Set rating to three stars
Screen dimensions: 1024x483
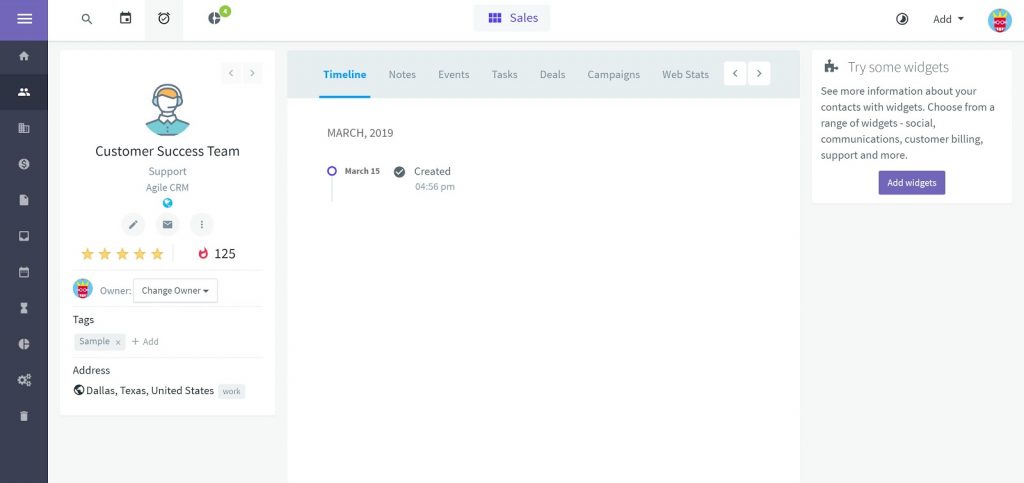(122, 254)
